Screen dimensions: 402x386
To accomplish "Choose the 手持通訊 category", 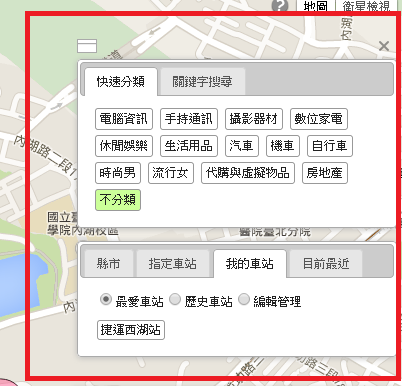I will click(189, 119).
